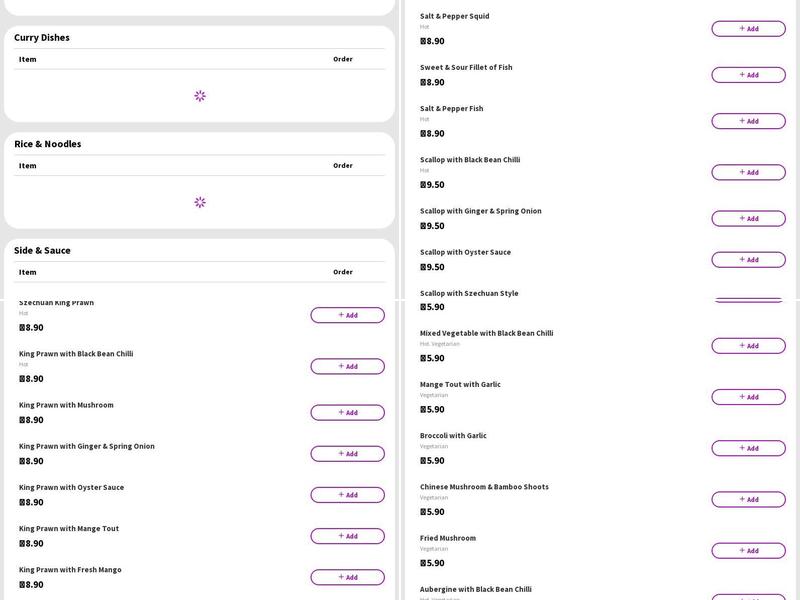Add Chinese Mushroom & Bamboo Shoots
800x600 pixels.
point(748,499)
